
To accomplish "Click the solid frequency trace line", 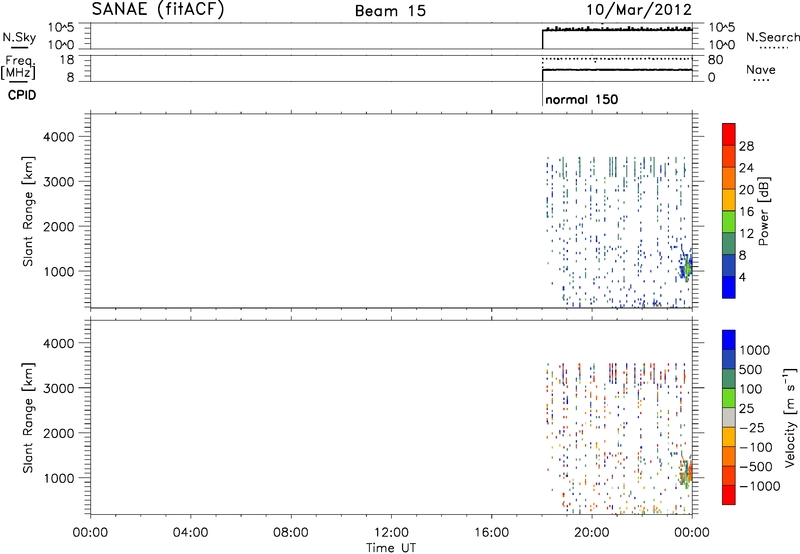I will (617, 70).
